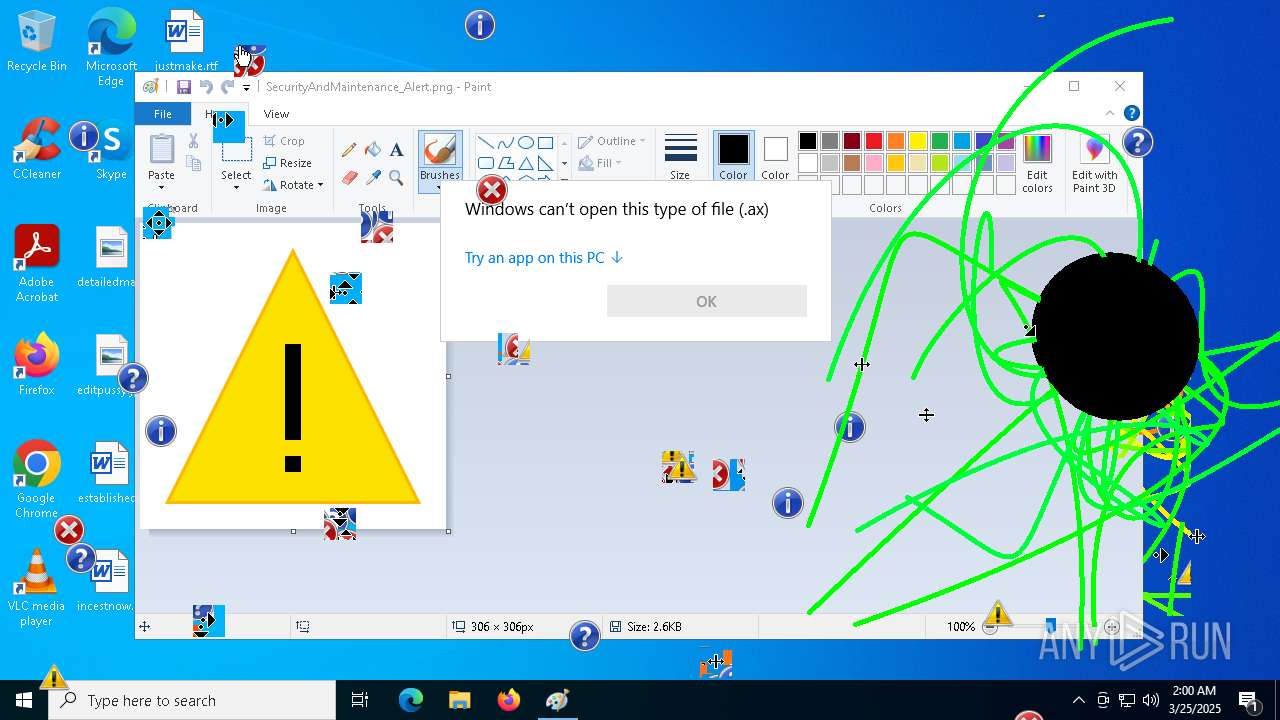This screenshot has height=720, width=1280.
Task: Select the Eraser tool
Action: tap(349, 178)
